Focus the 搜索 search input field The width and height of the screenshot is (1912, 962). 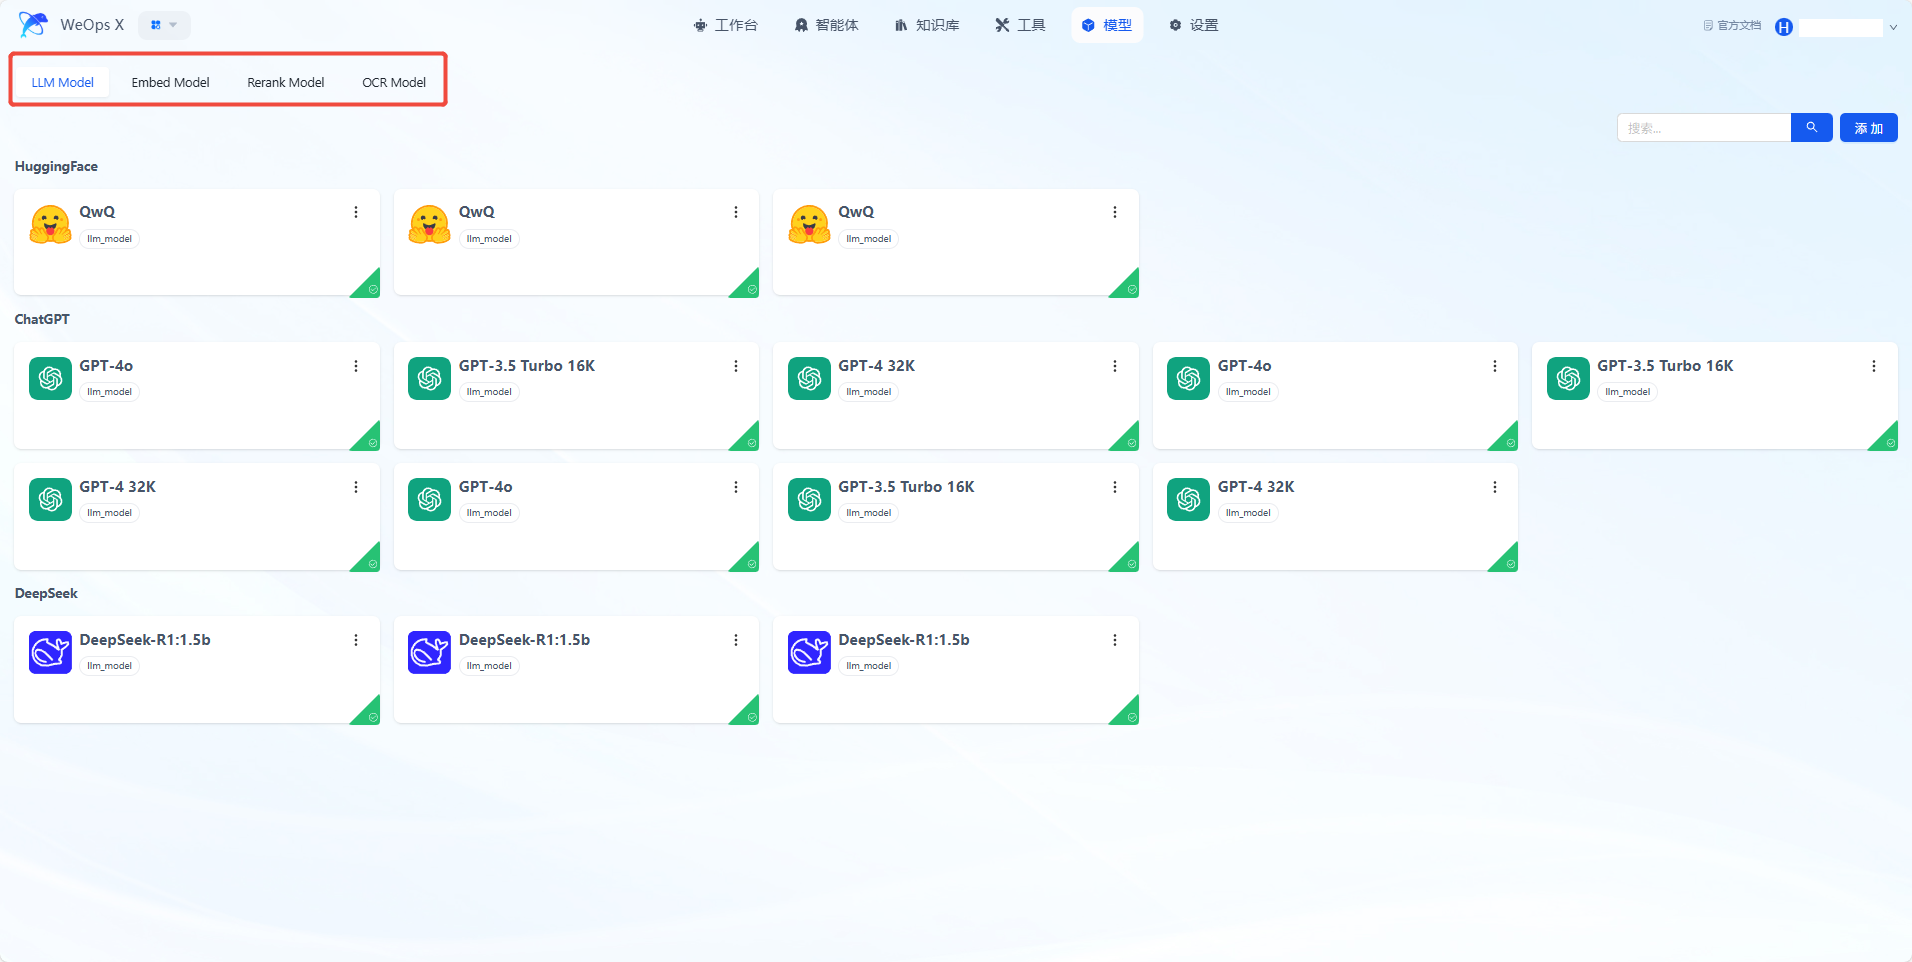click(x=1704, y=128)
